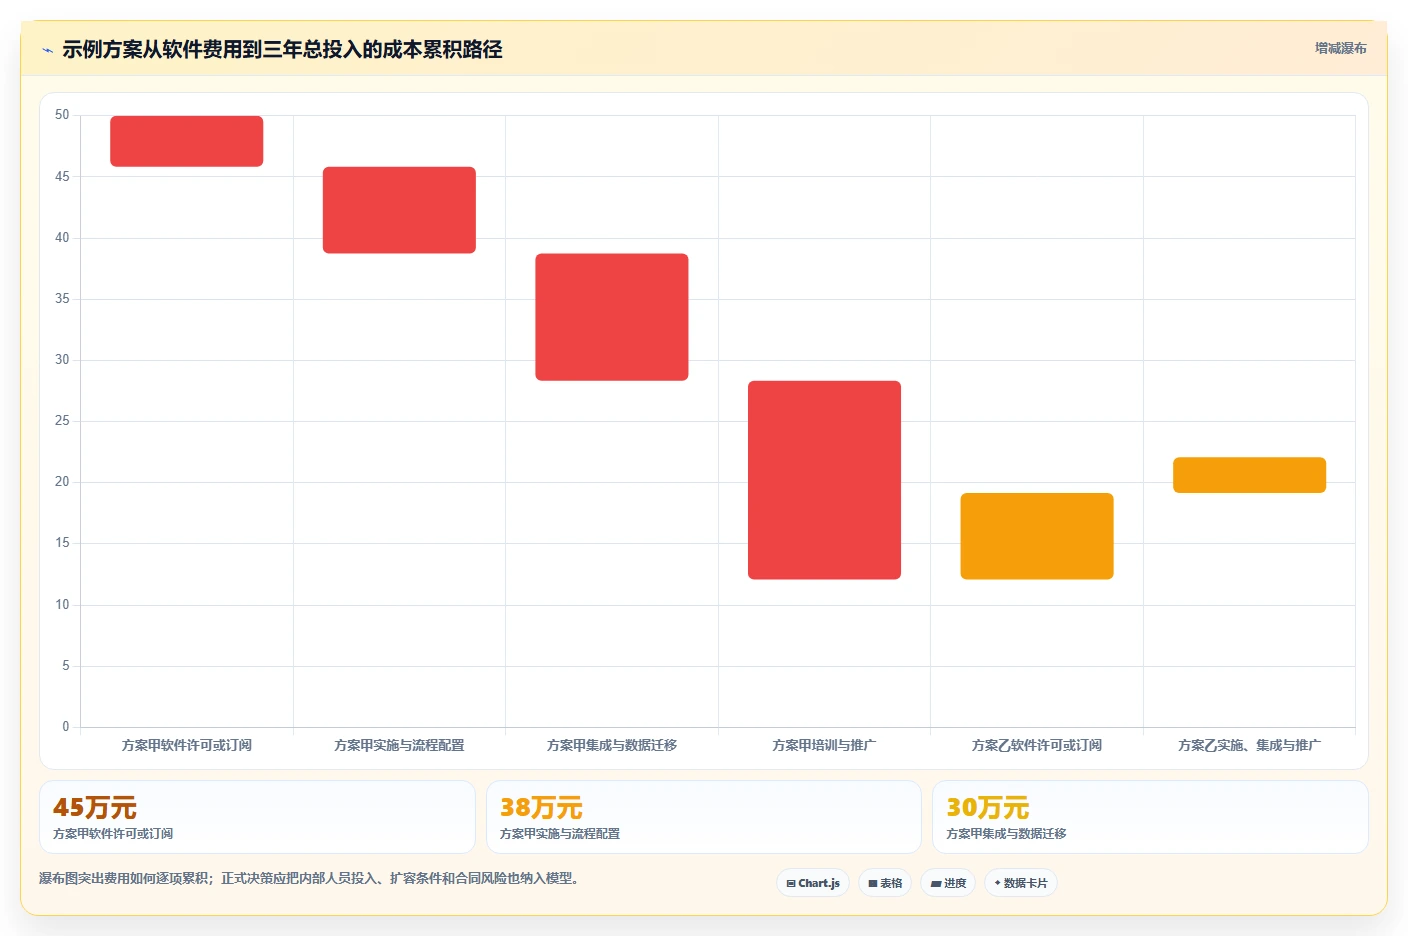1408x936 pixels.
Task: Click the red bar for 方案甲集成与数据迁移
Action: pos(612,317)
